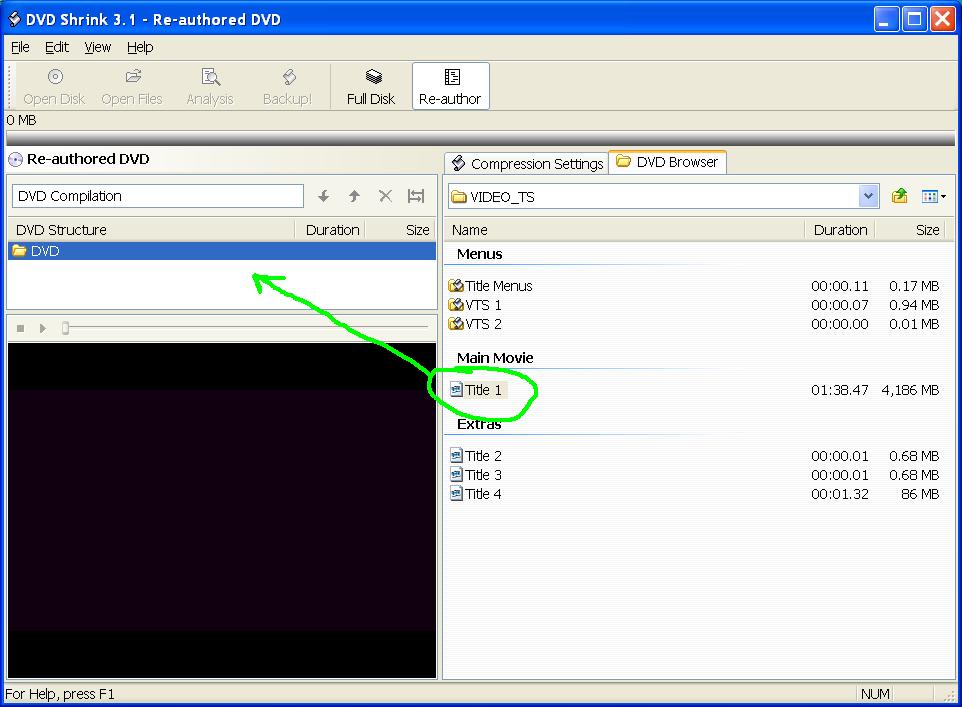Click the NUM status bar indicator

[x=874, y=694]
